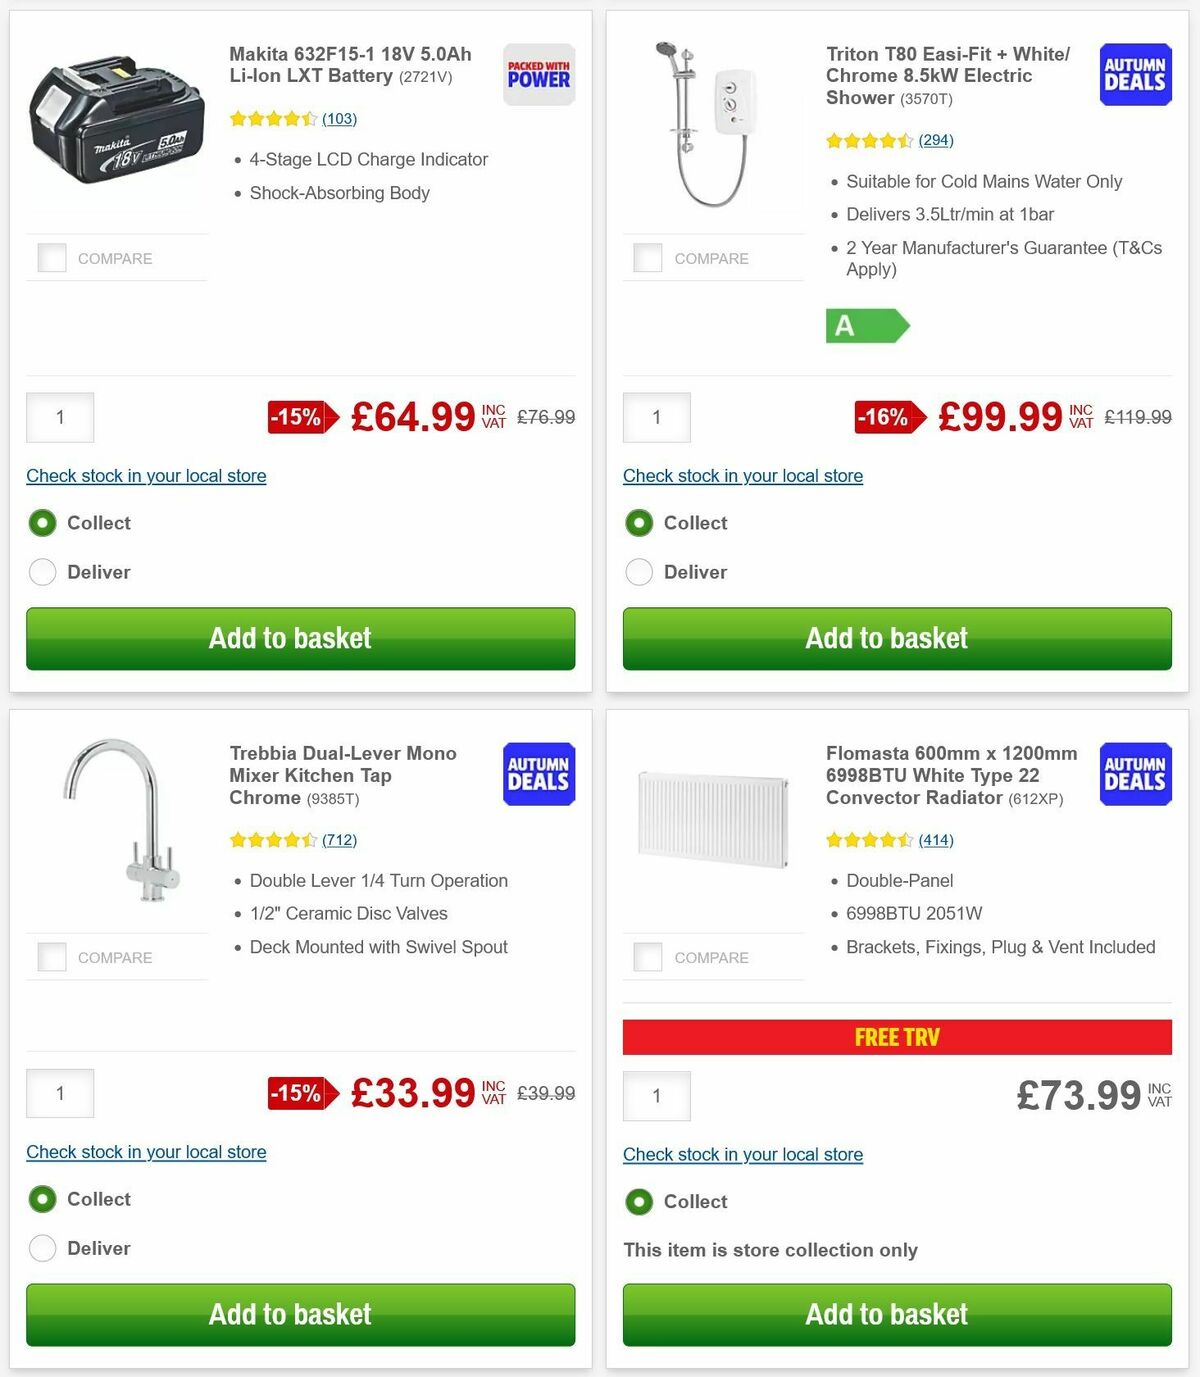The height and width of the screenshot is (1377, 1200).
Task: Click the FREE TRV banner on Flomasta radiator
Action: pos(897,1037)
